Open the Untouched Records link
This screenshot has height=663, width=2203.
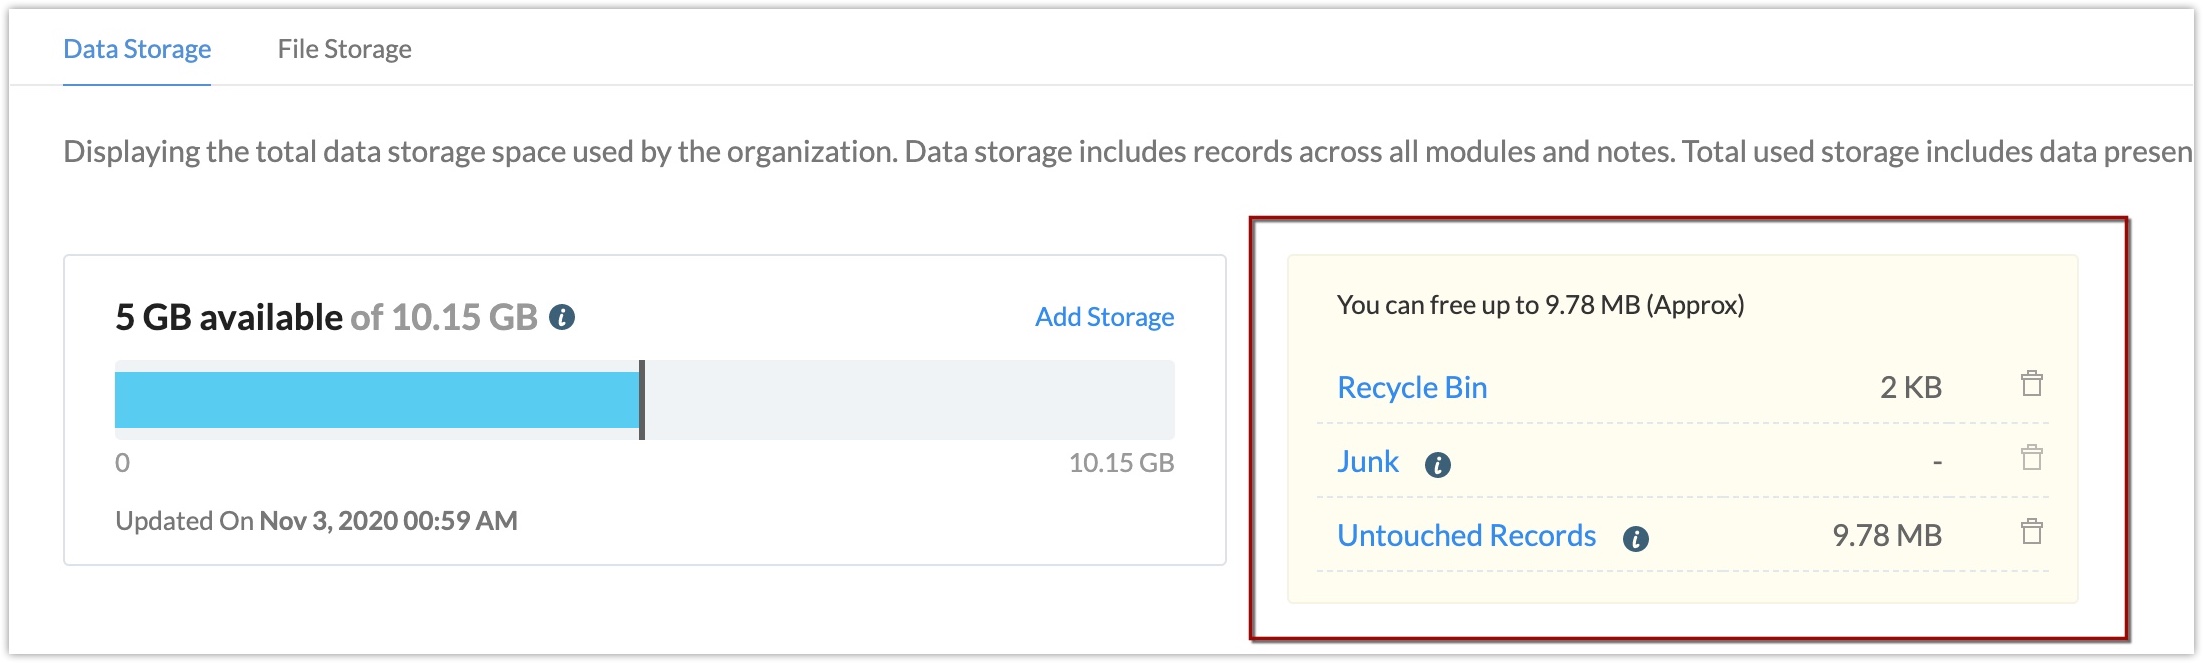[x=1466, y=536]
